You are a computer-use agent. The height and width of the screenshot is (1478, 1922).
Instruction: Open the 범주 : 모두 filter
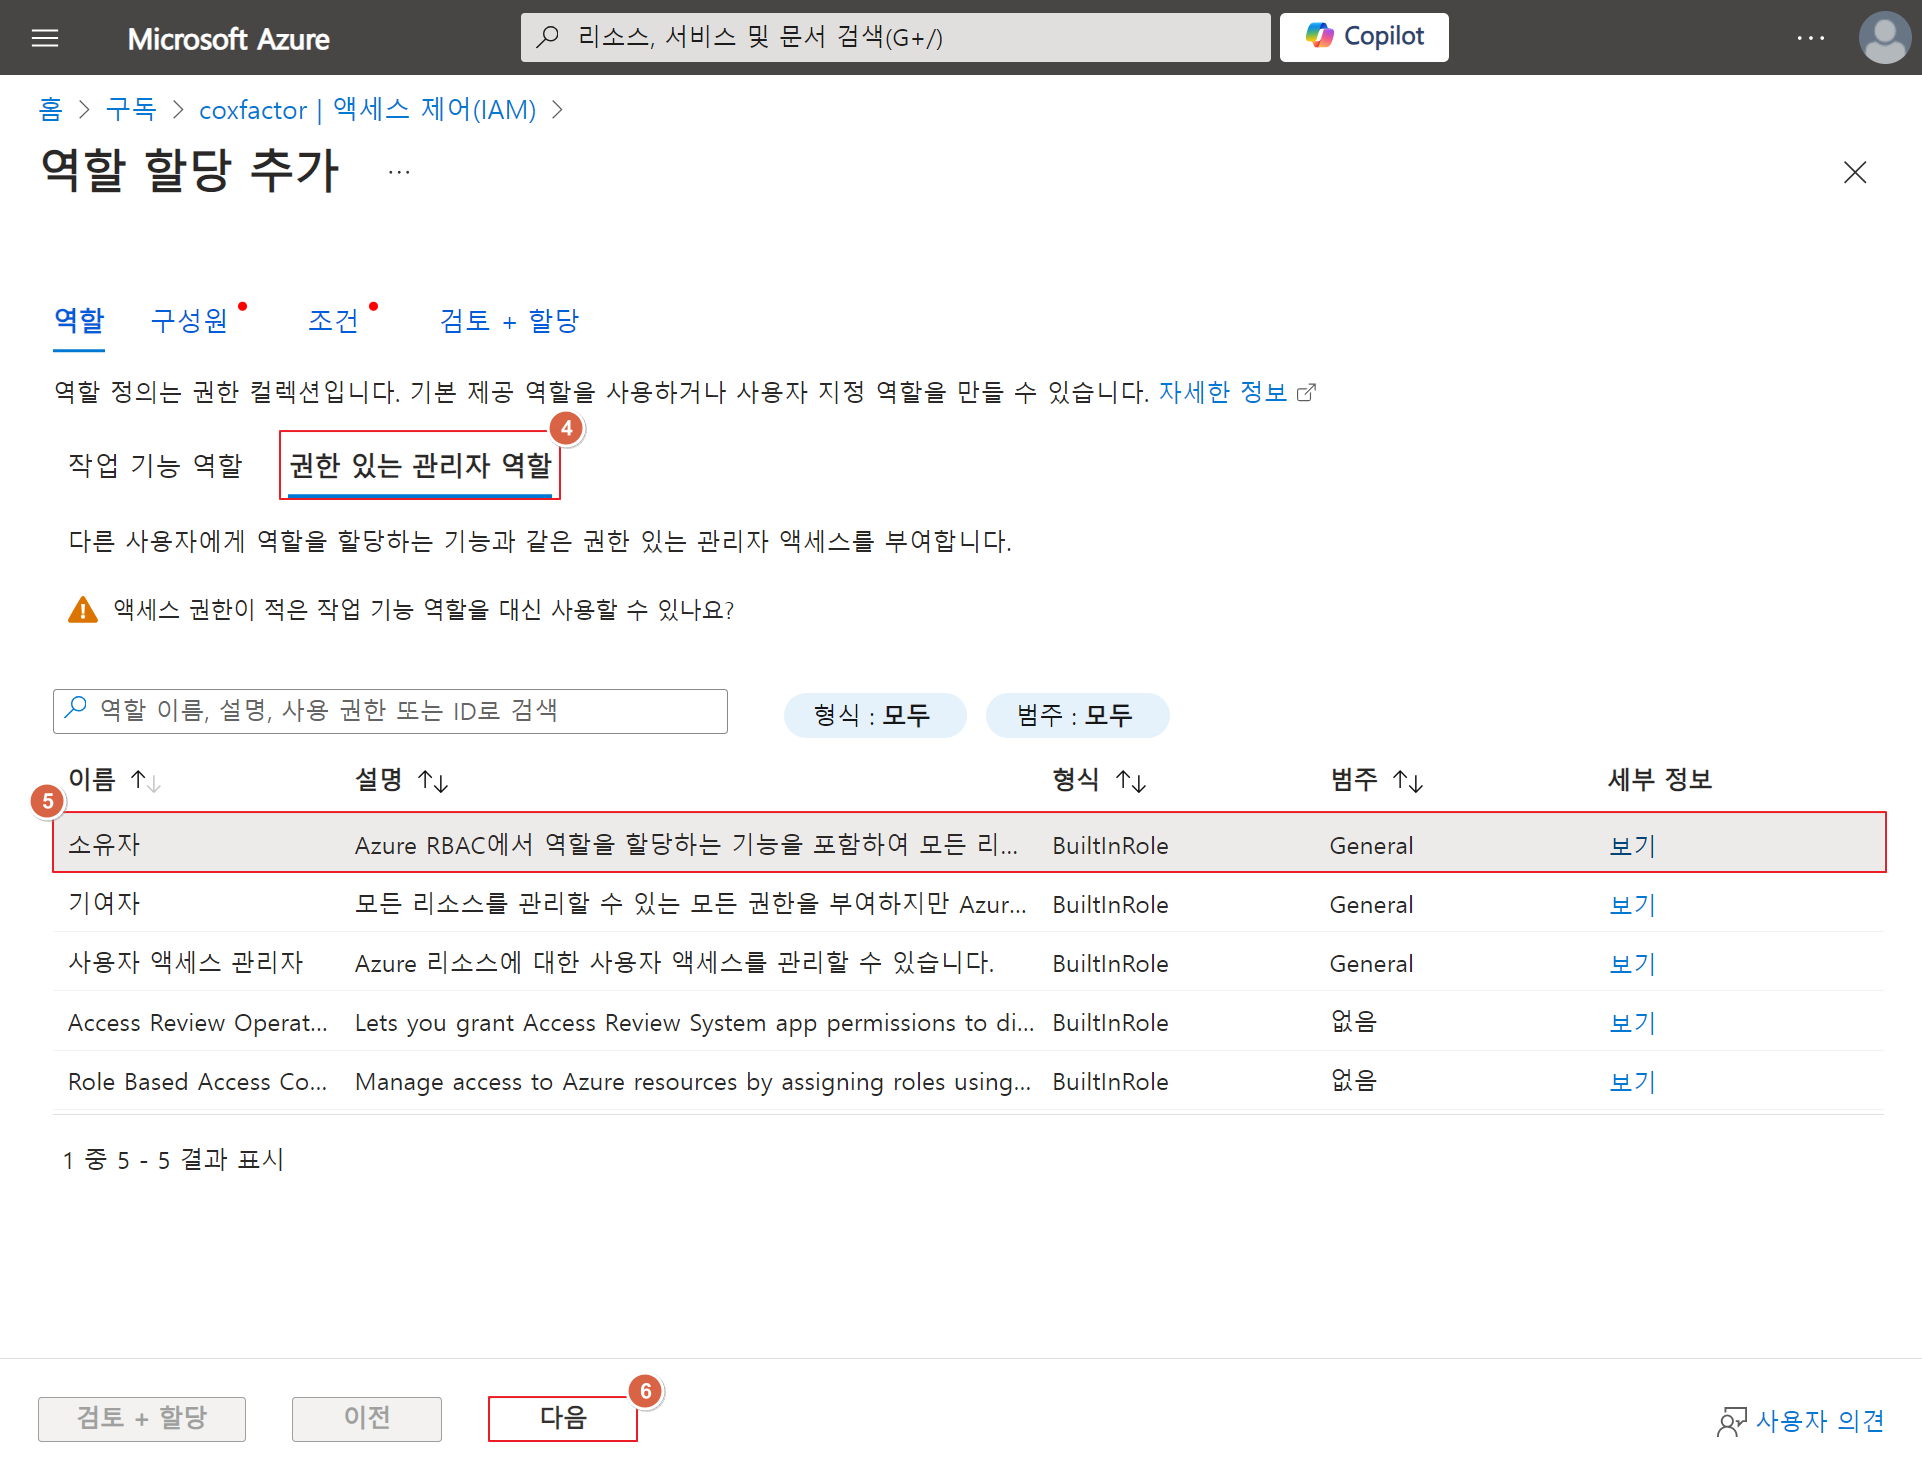(1076, 715)
